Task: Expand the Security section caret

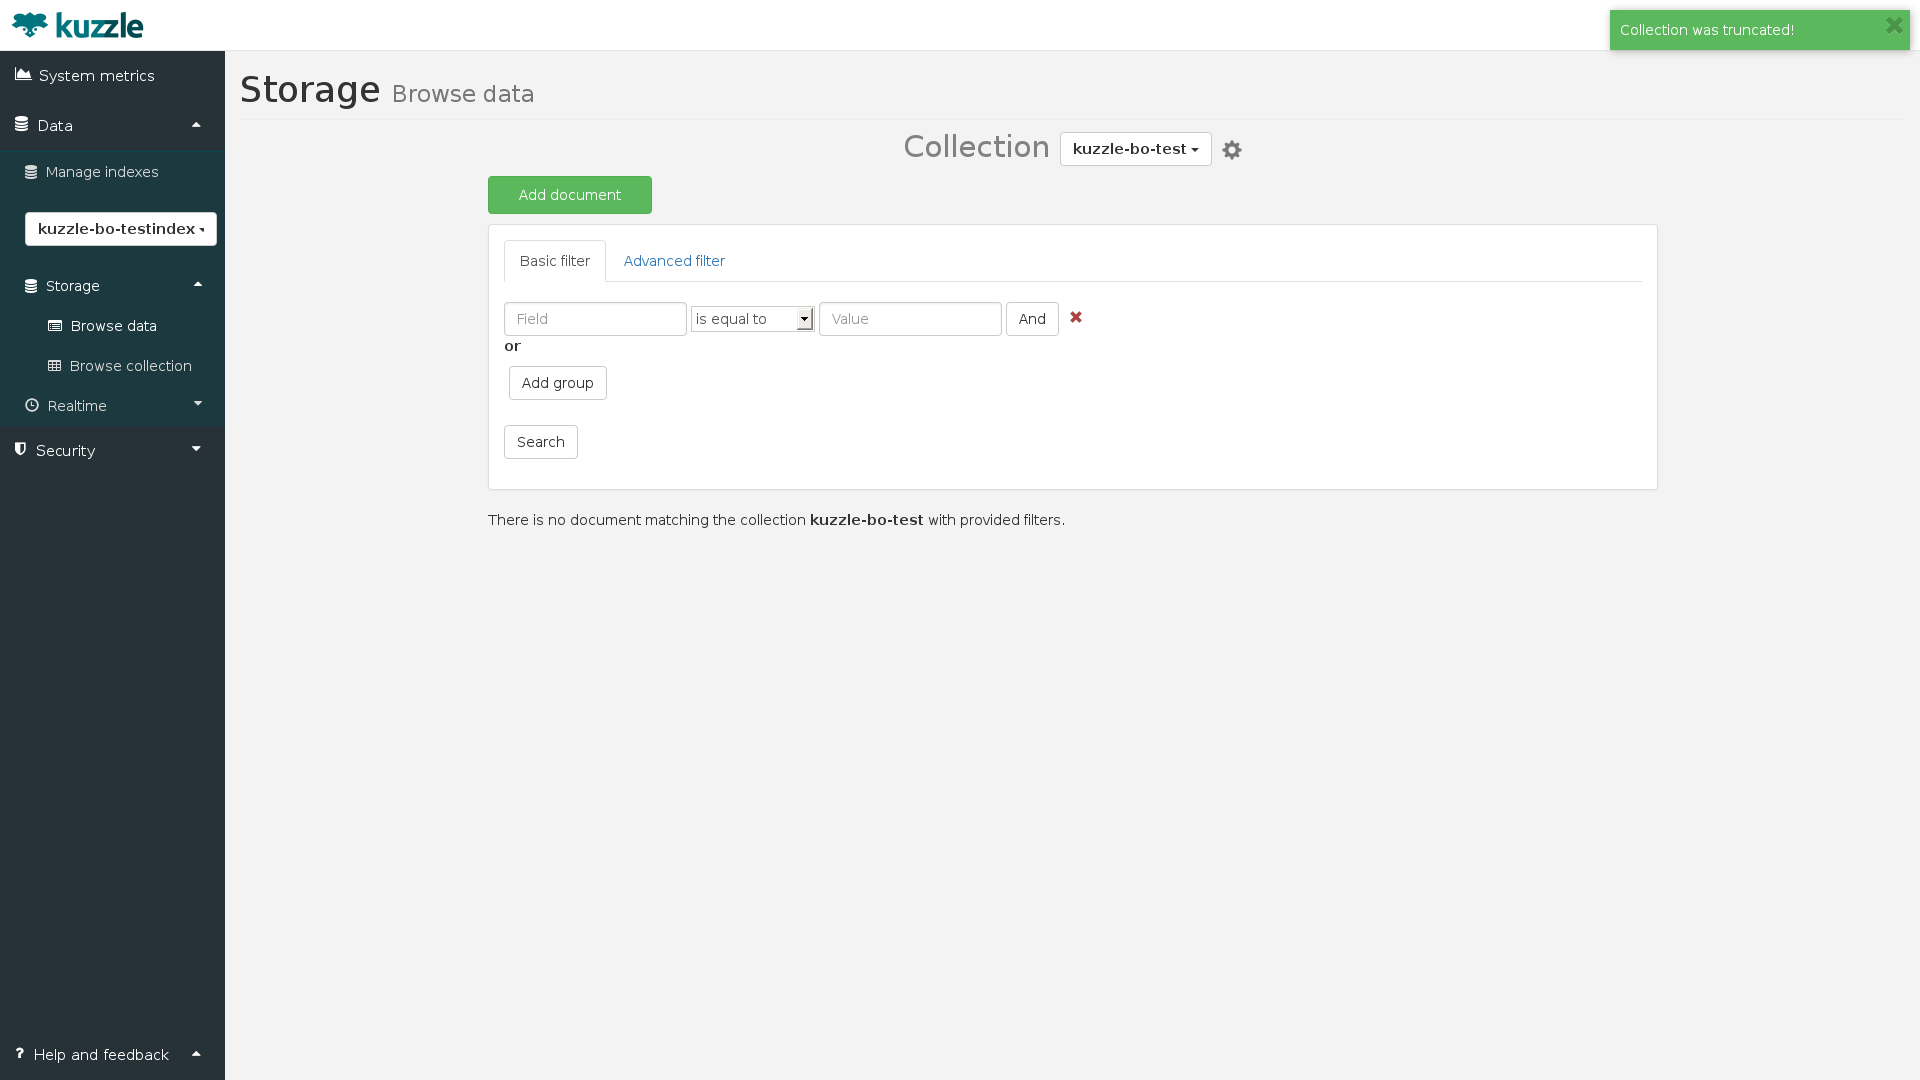Action: pyautogui.click(x=196, y=449)
